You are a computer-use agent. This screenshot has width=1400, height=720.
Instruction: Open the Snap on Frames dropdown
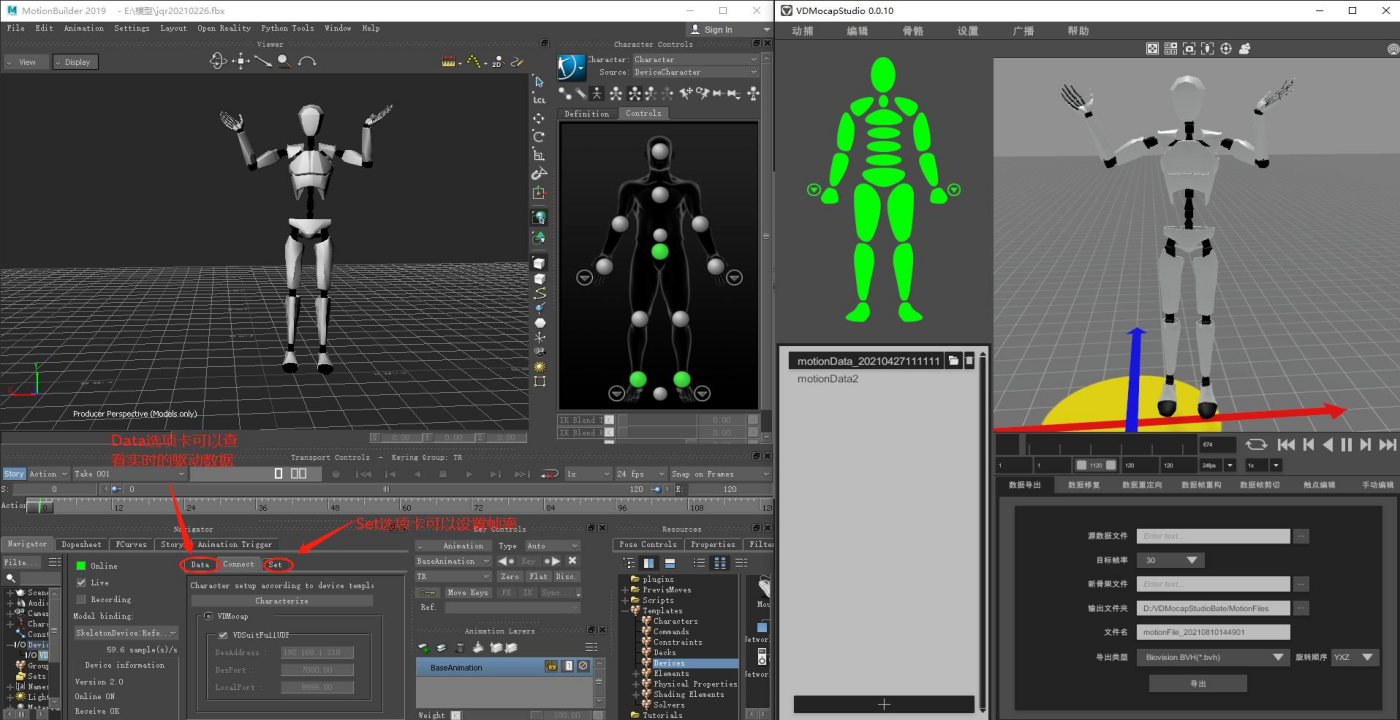[721, 474]
